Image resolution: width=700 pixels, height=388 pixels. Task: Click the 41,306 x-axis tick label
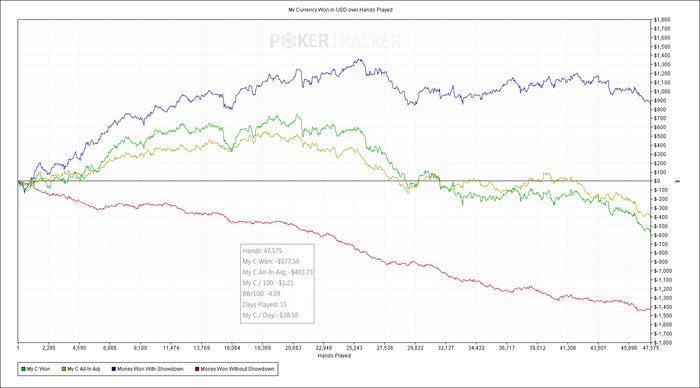(568, 348)
